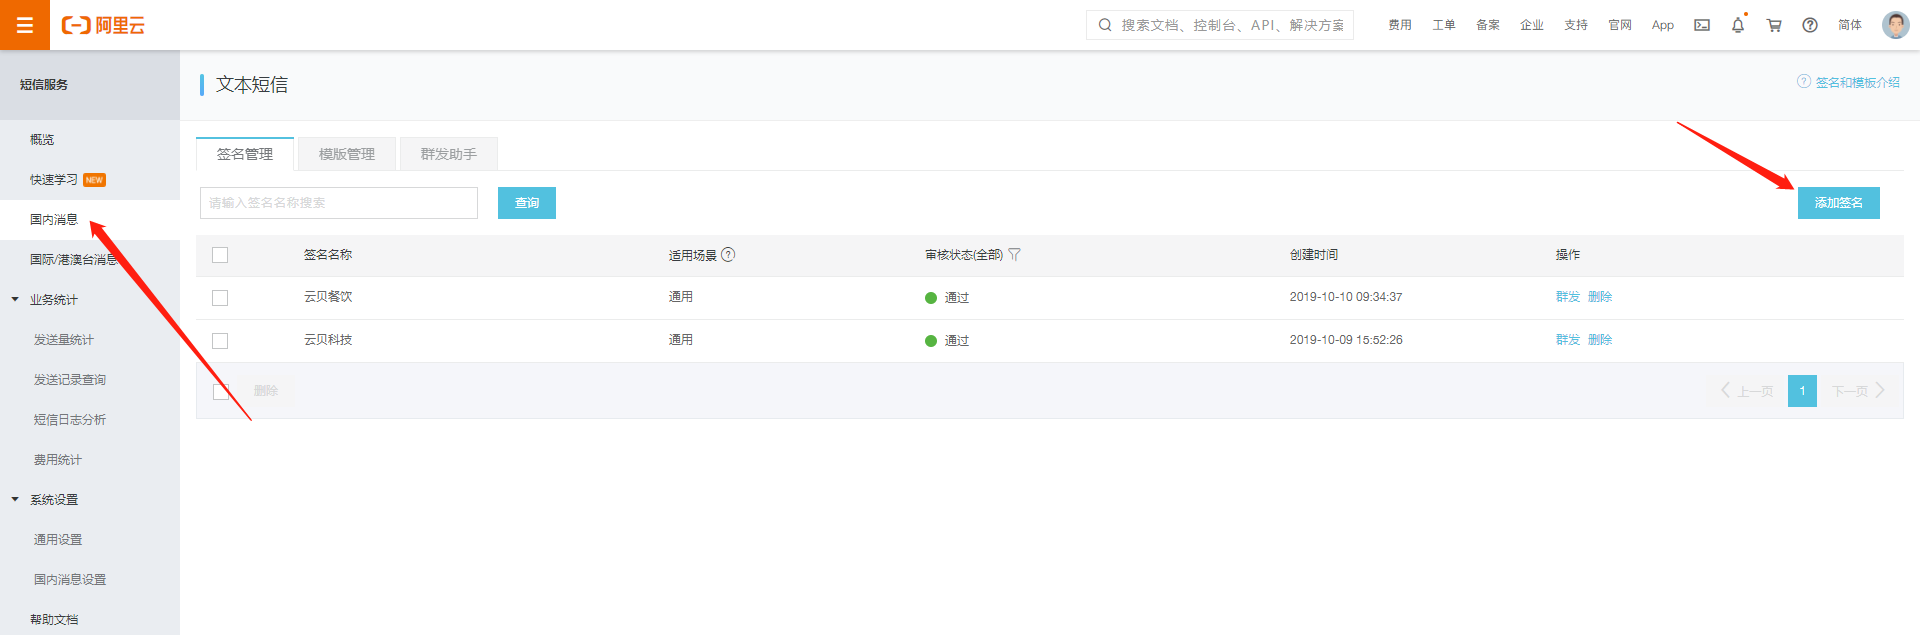Check the box for 云贝餐饮 row
Viewport: 1920px width, 635px height.
click(x=220, y=298)
